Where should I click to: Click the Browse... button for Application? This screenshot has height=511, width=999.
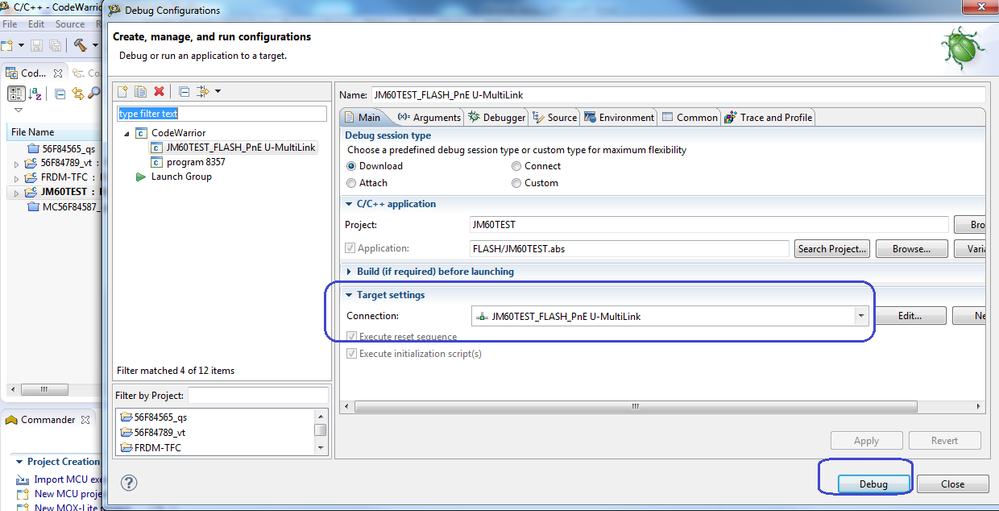(911, 248)
